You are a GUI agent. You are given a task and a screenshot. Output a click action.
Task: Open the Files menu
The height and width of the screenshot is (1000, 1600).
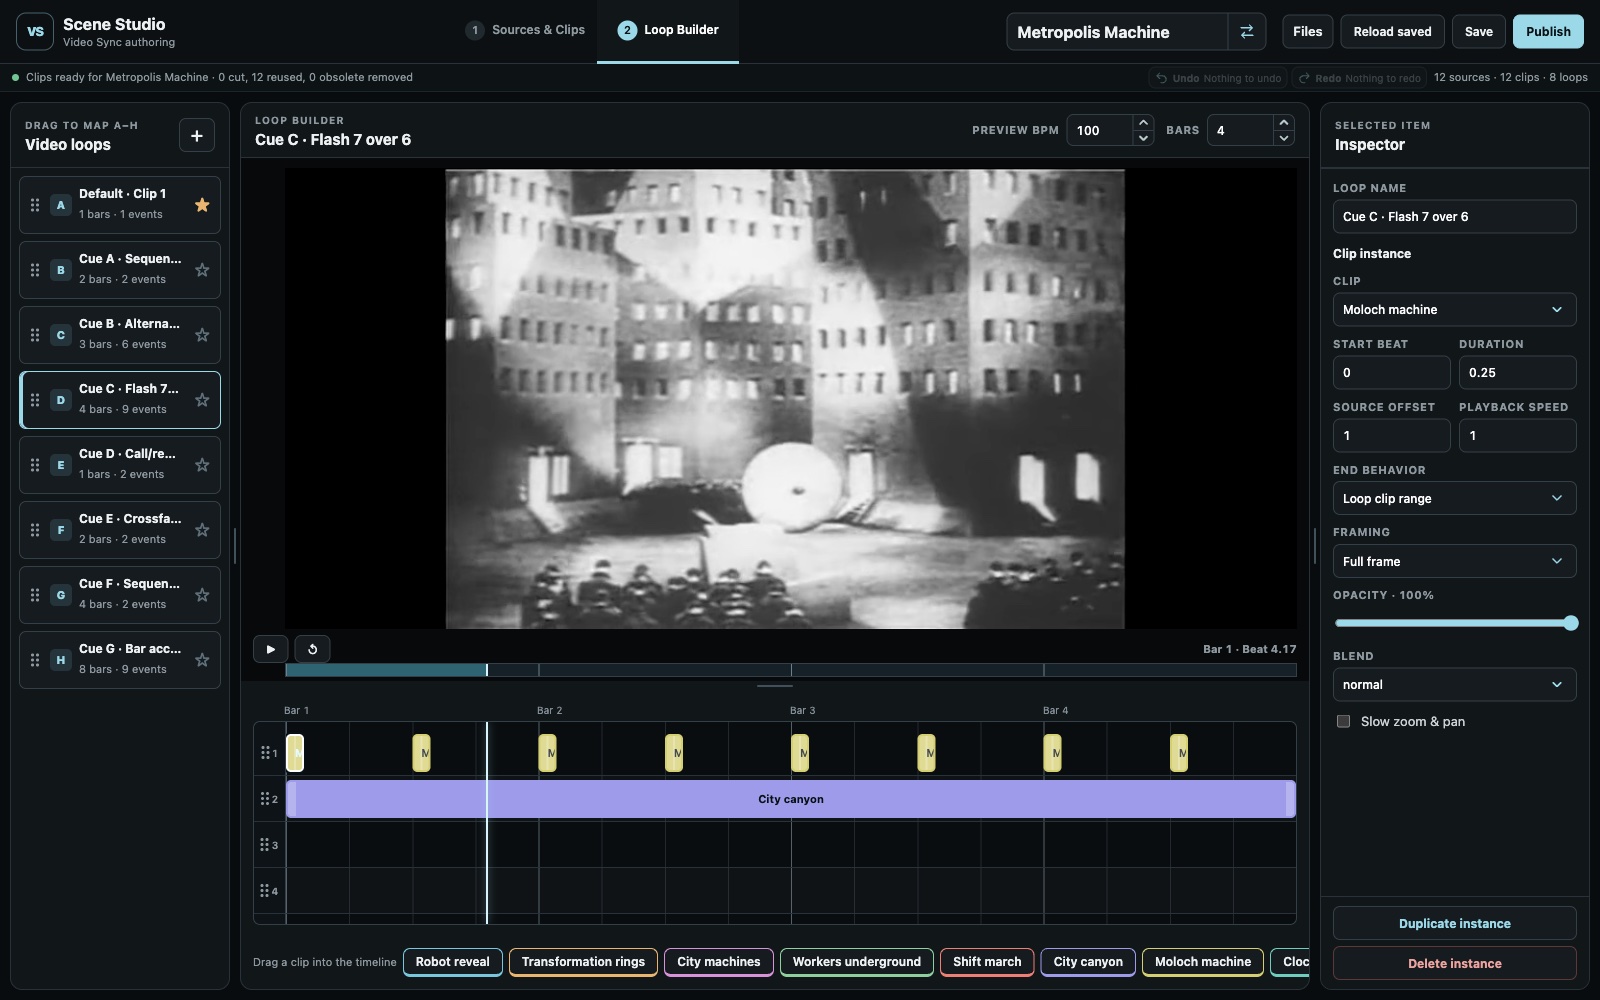(1307, 32)
